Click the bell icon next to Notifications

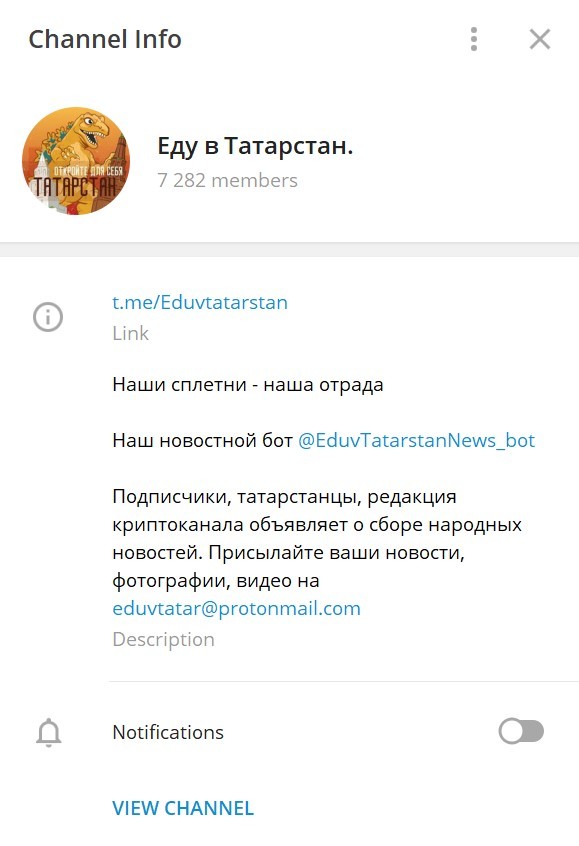tap(49, 732)
